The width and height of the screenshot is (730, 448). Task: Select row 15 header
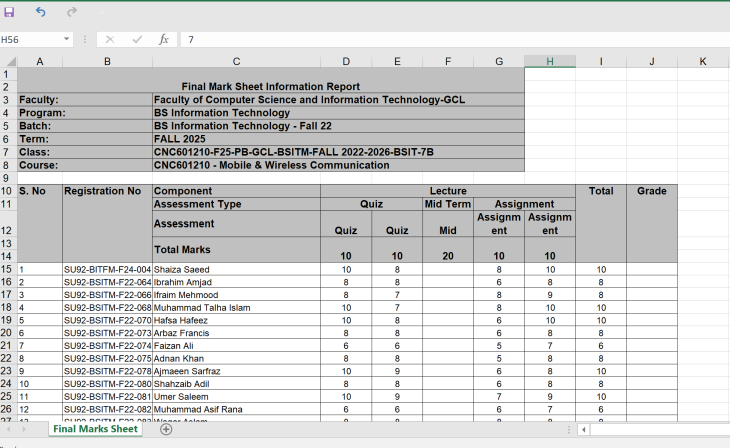click(x=8, y=269)
